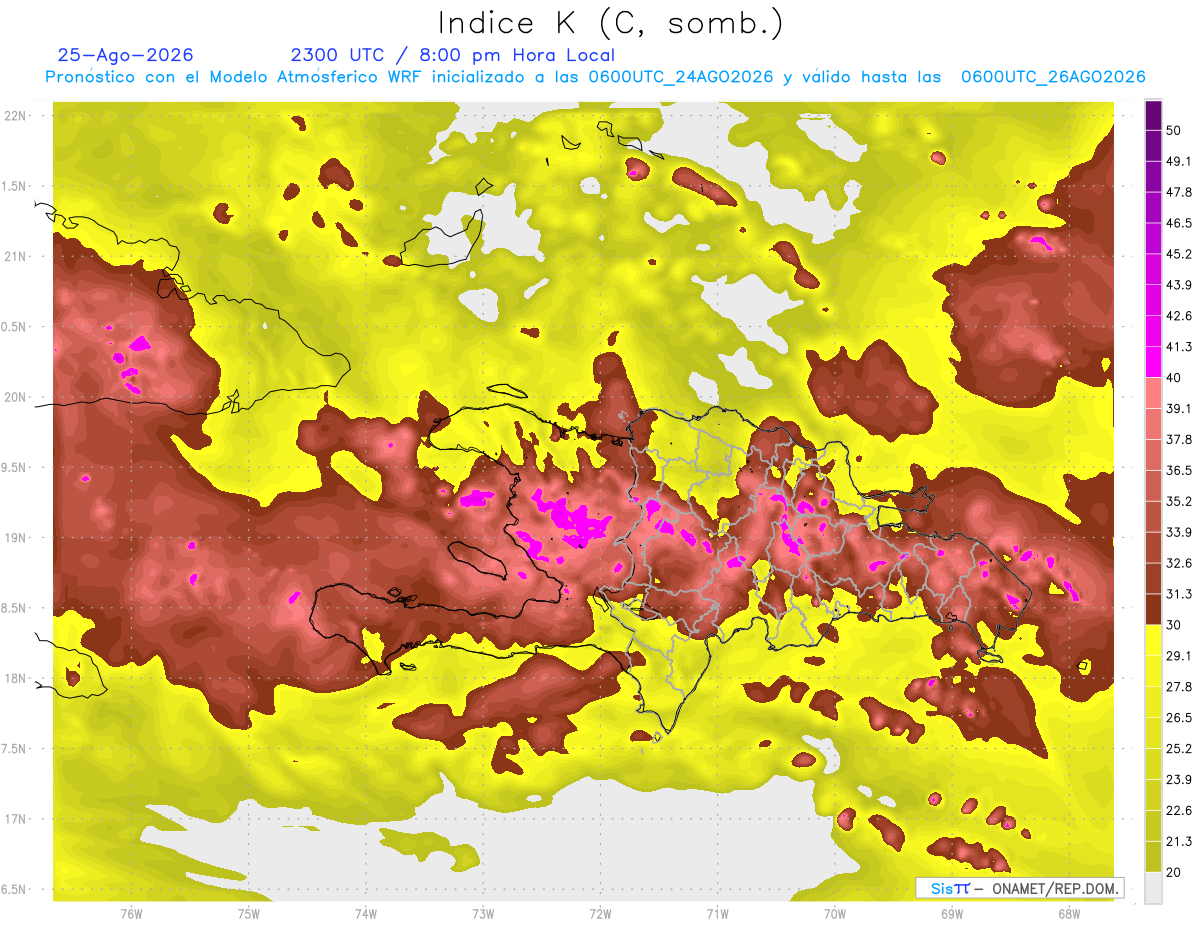Screen dimensions: 1200x927
Task: Click the colorbar value "33.9"
Action: 1179,533
